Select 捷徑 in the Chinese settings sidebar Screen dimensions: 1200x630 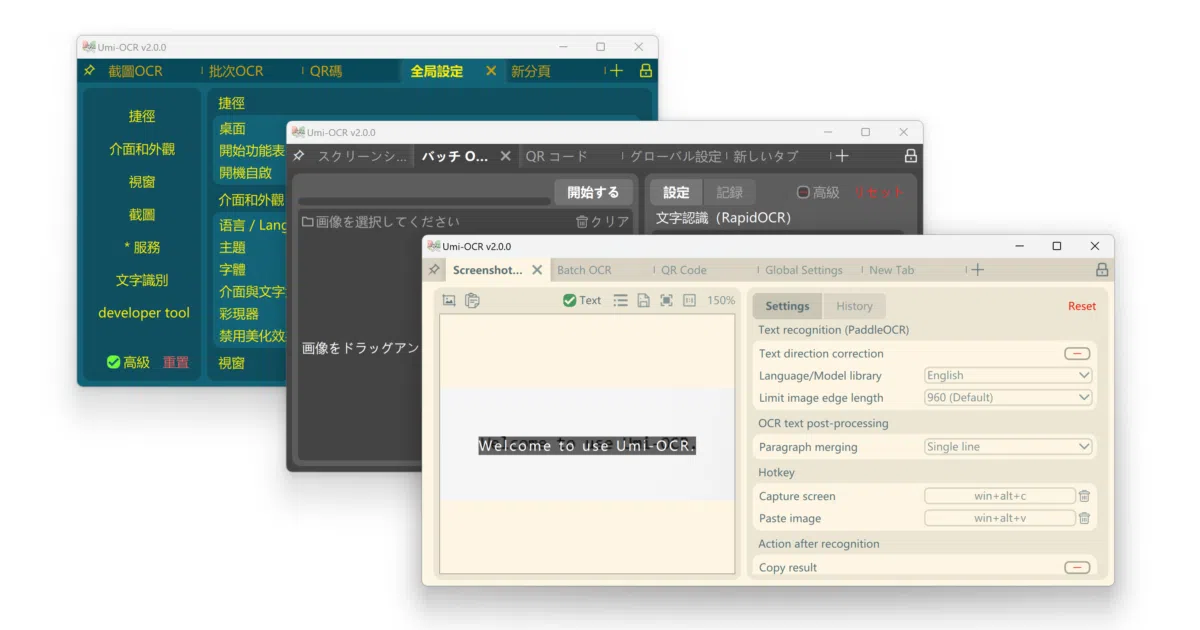click(x=142, y=116)
